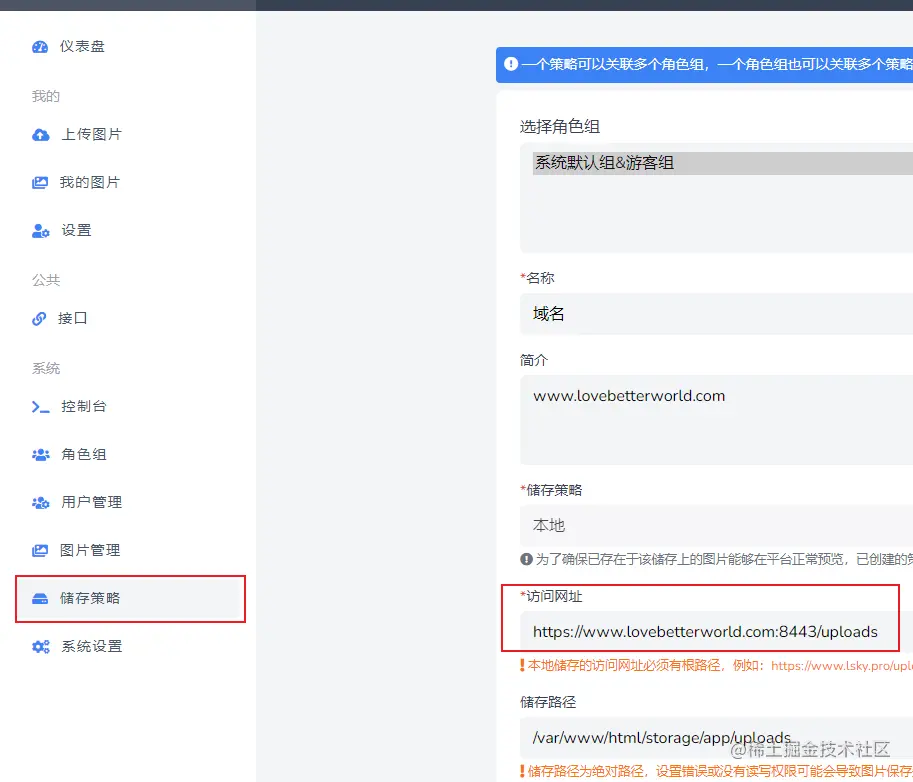Click the 访问网址 input field
Viewport: 913px width, 782px height.
[x=716, y=632]
